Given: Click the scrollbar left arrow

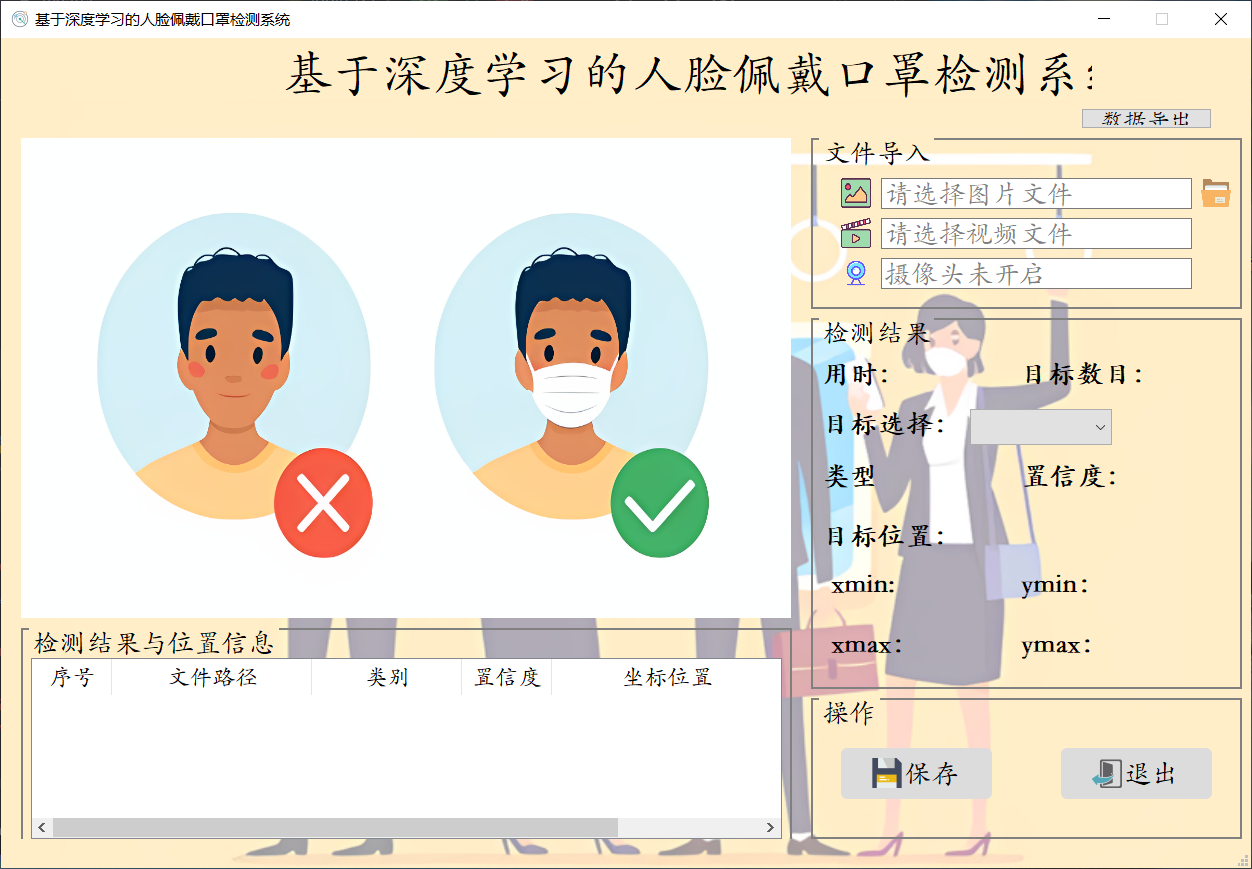Looking at the screenshot, I should click(42, 827).
